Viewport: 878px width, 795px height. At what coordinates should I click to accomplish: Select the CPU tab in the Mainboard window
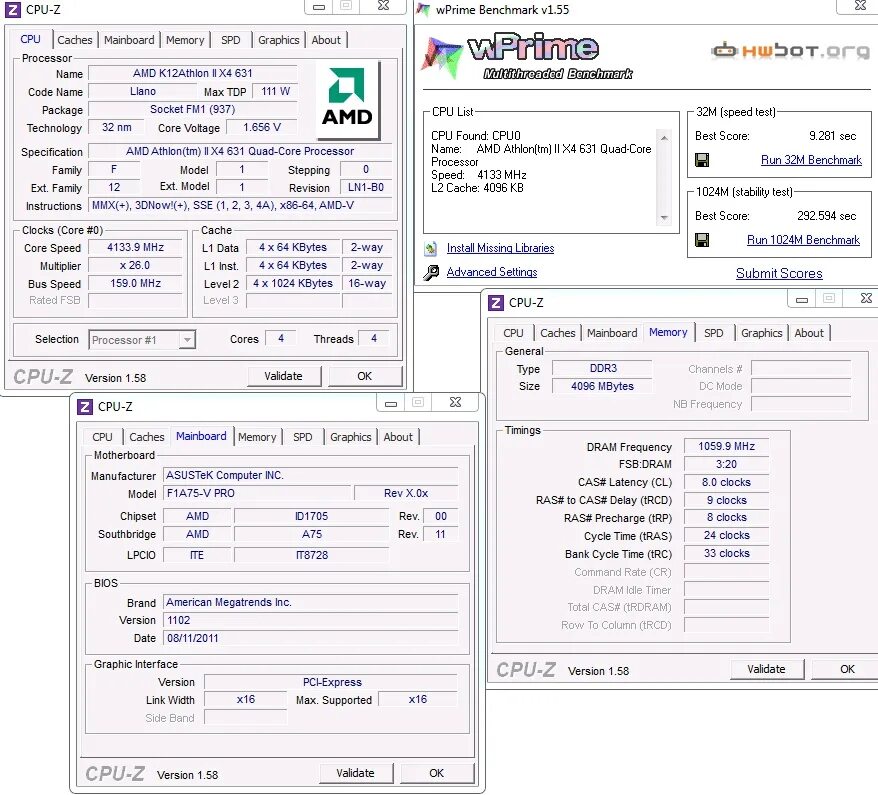point(102,437)
